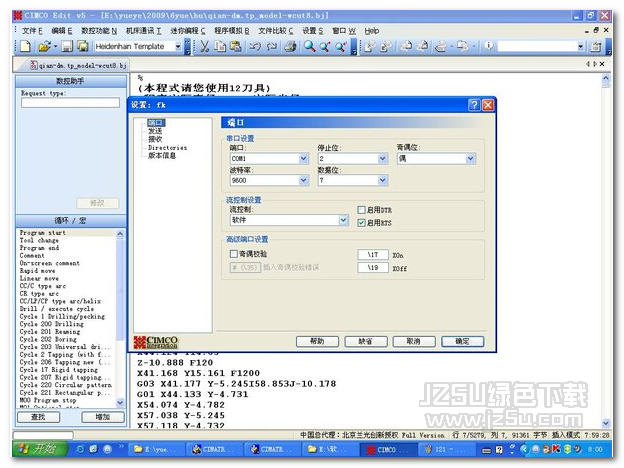Open the COM1 port dropdown
Viewport: 624px width, 468px height.
[304, 159]
